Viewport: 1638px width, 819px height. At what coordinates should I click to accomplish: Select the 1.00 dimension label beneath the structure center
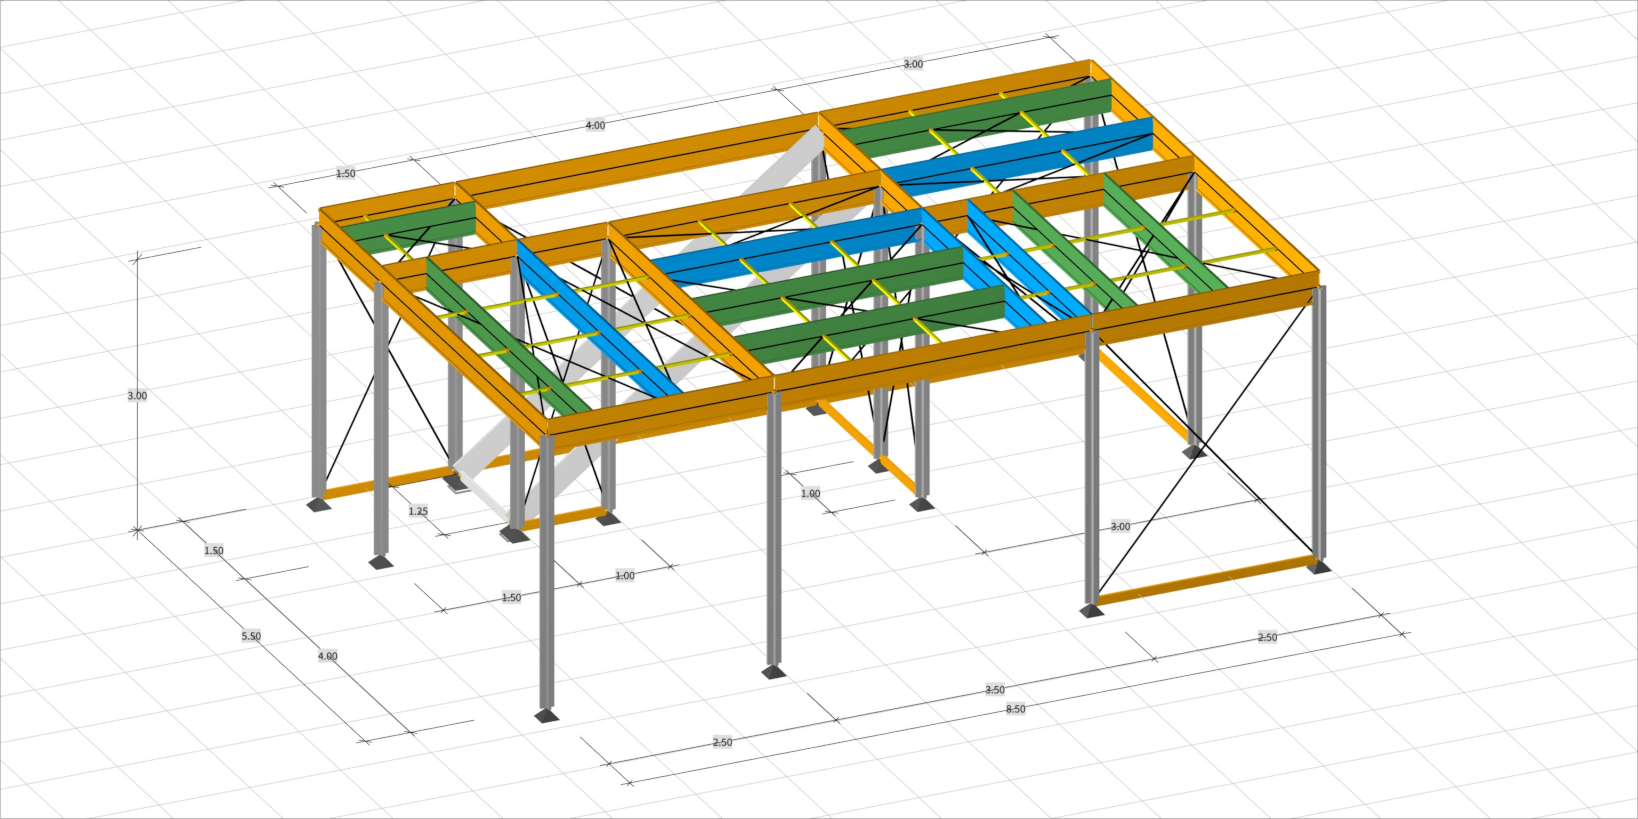(x=810, y=493)
